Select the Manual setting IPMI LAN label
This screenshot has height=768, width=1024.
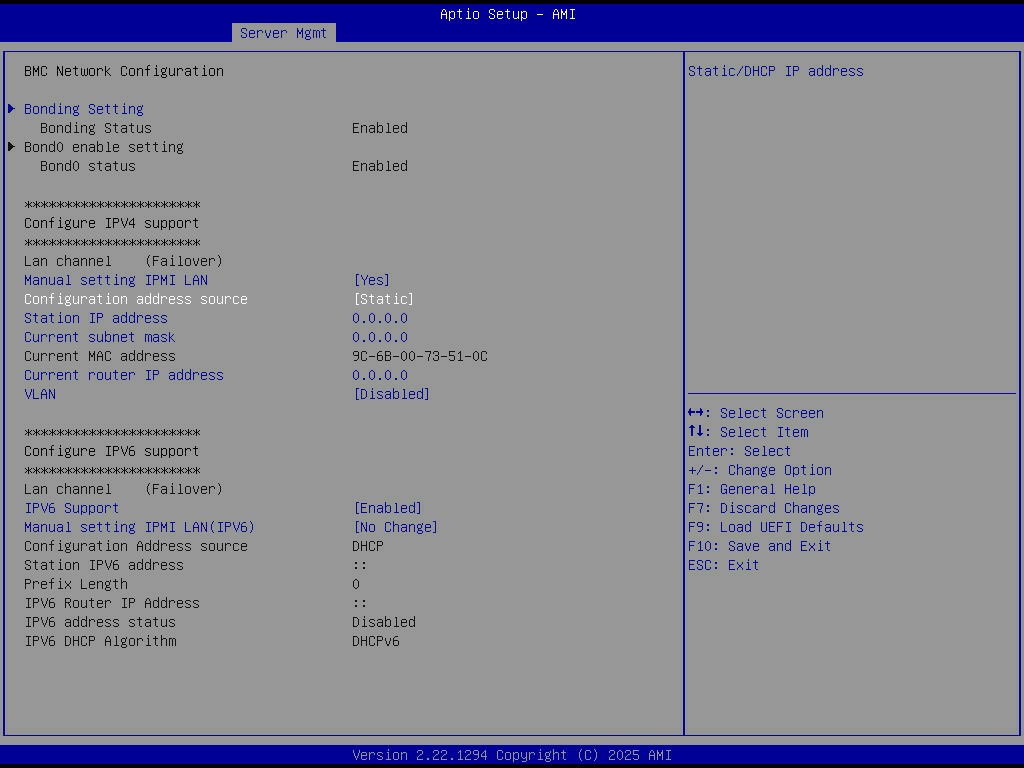pyautogui.click(x=116, y=280)
